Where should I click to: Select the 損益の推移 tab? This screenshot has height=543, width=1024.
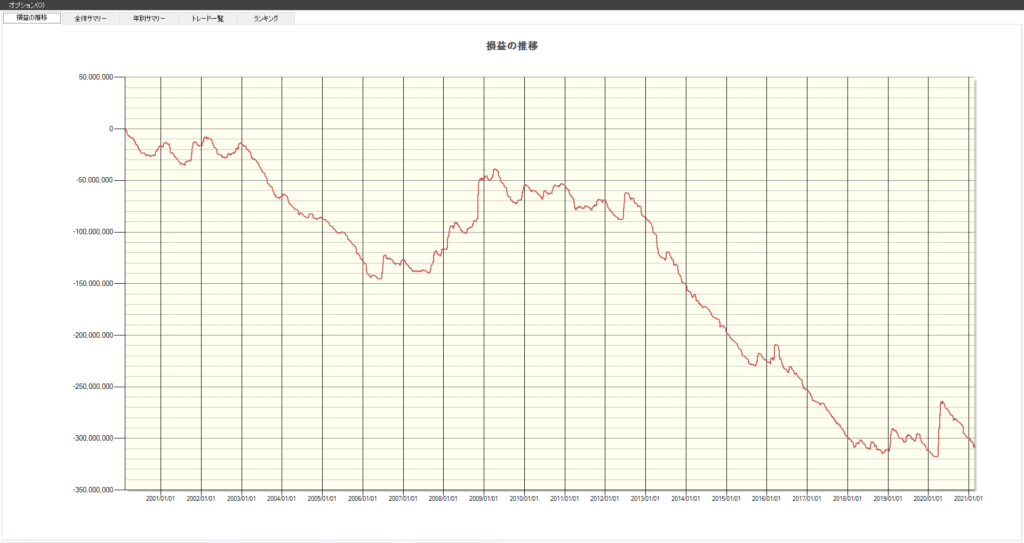point(31,18)
